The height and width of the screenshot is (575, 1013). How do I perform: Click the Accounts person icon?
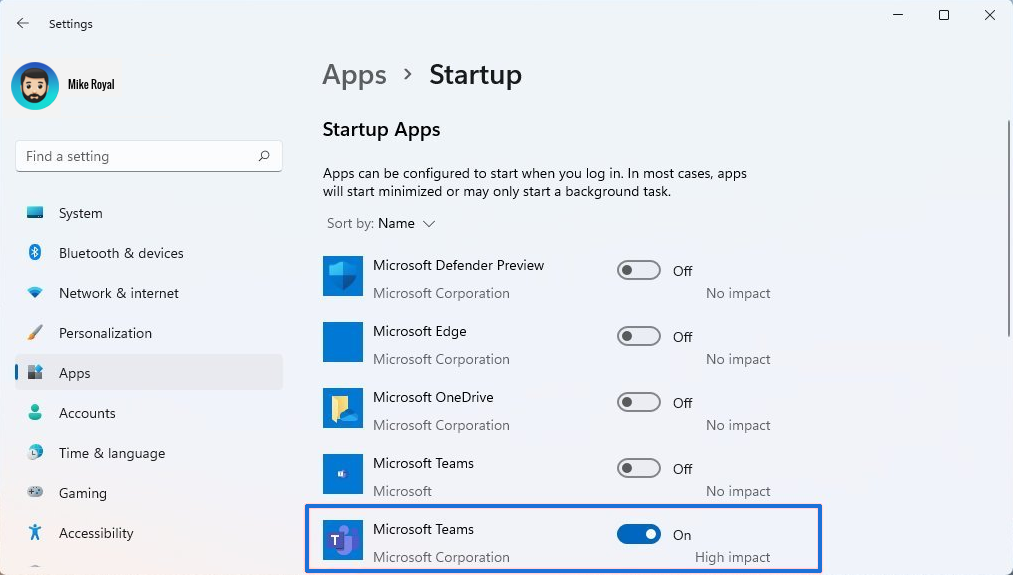(x=35, y=413)
